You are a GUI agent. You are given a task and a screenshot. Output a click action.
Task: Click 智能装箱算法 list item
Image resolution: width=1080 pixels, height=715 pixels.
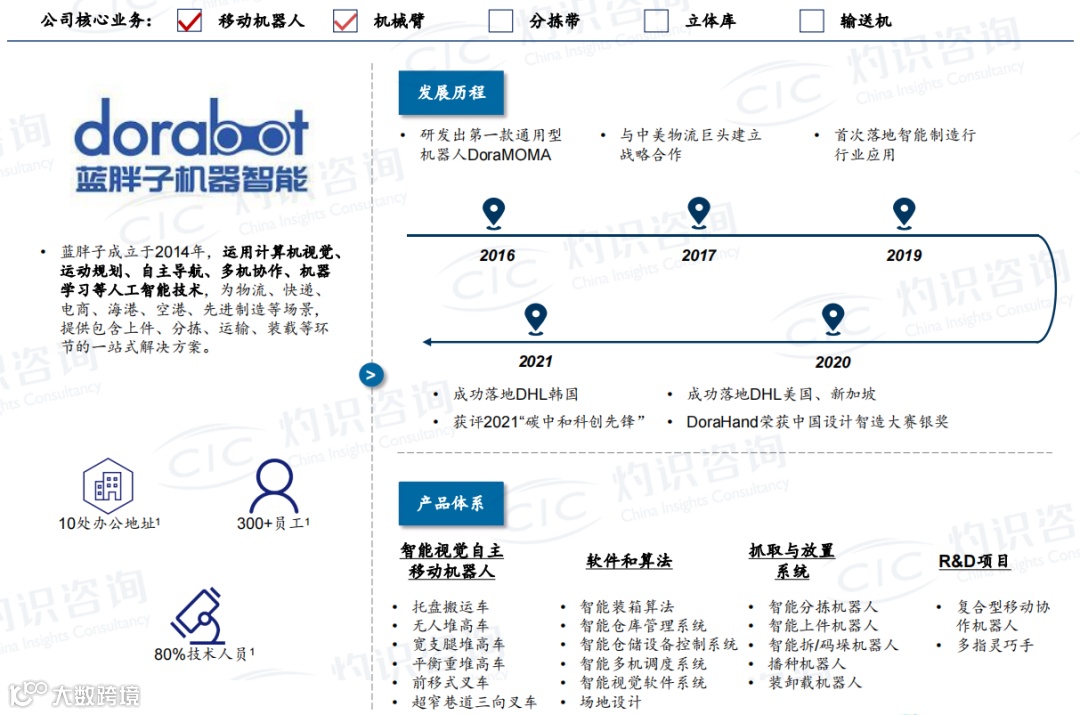(627, 607)
